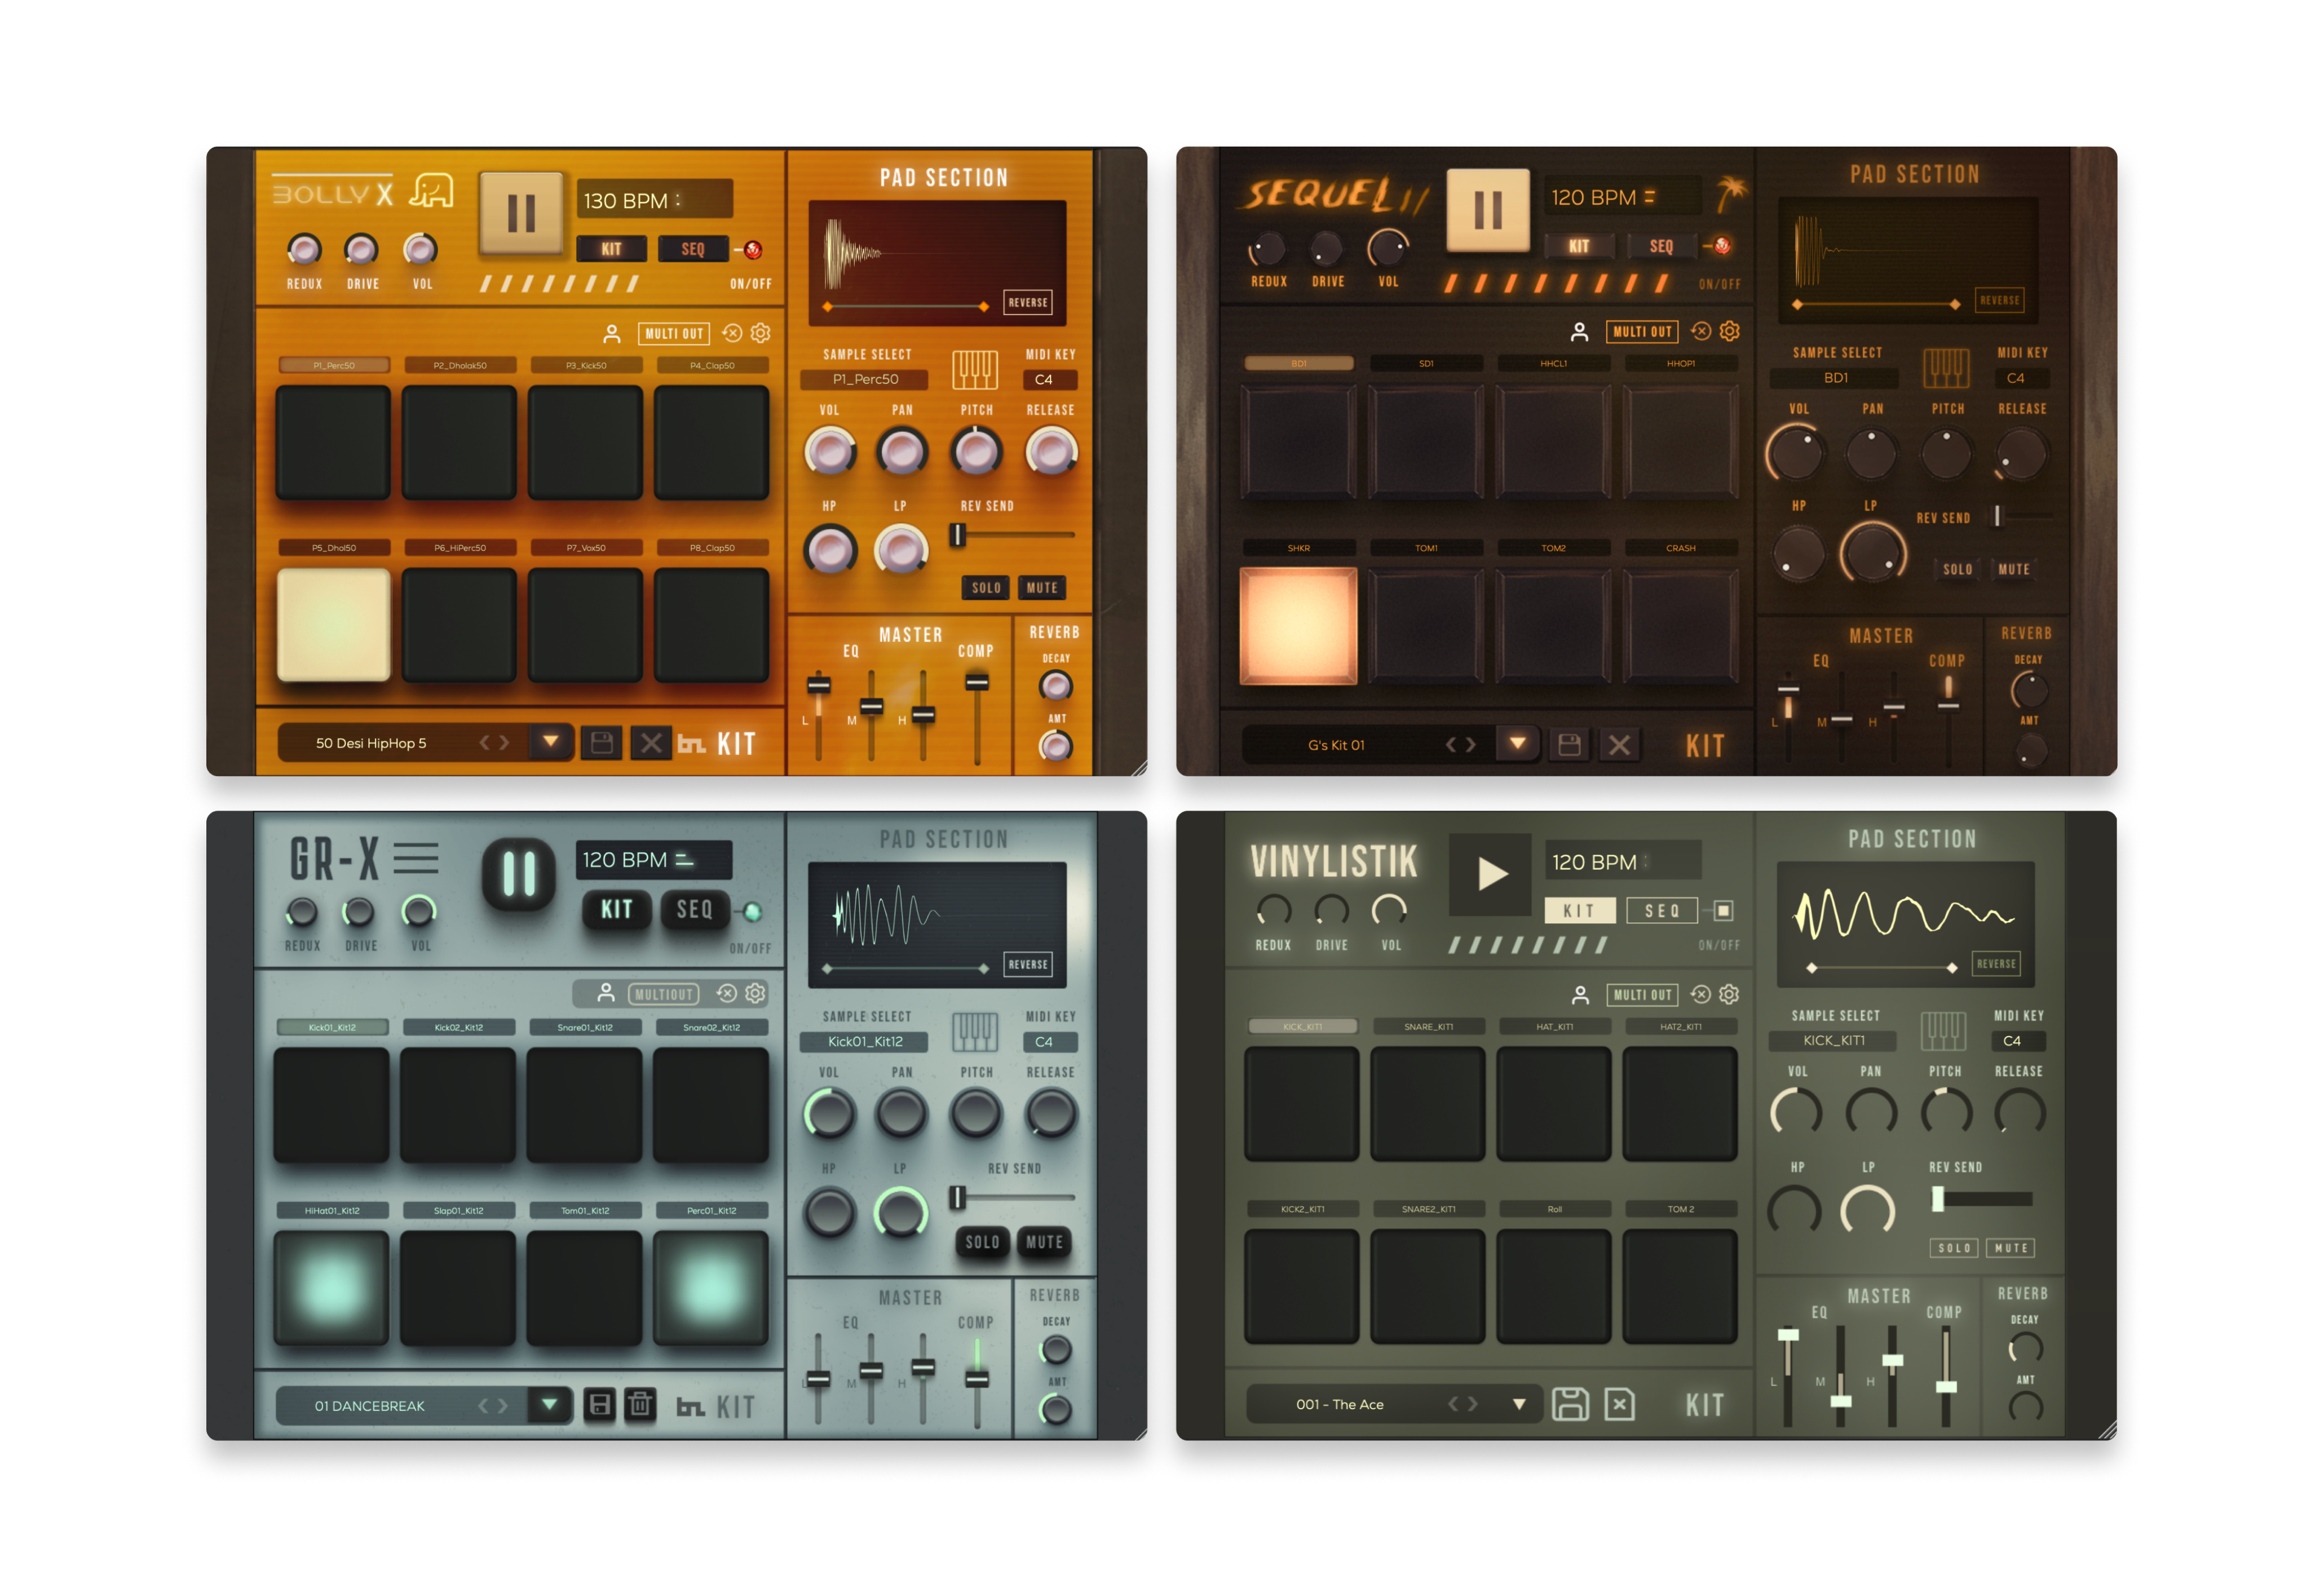2324x1588 pixels.
Task: Click the piano keys icon in BollyX
Action: point(974,369)
